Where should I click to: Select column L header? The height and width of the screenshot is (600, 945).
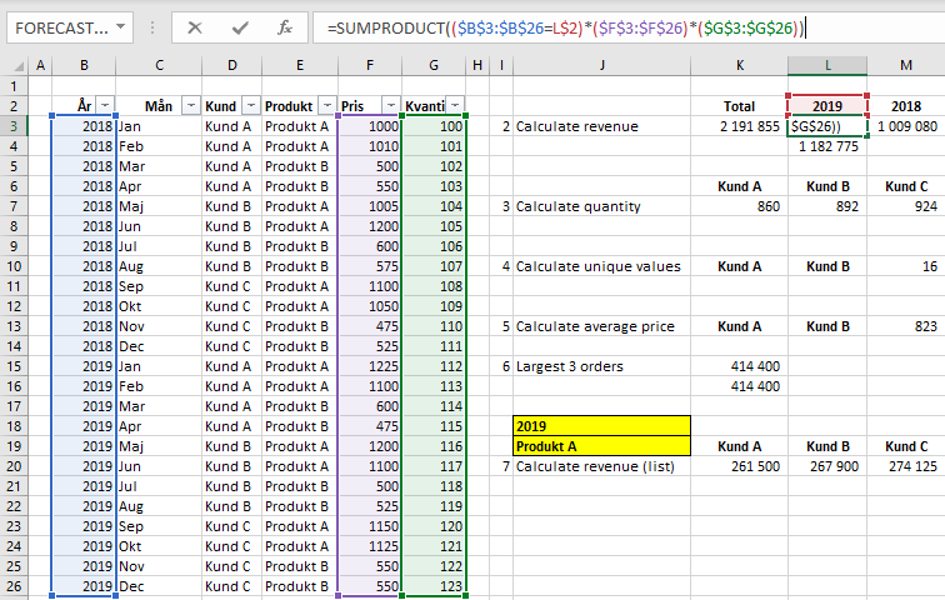pos(827,65)
